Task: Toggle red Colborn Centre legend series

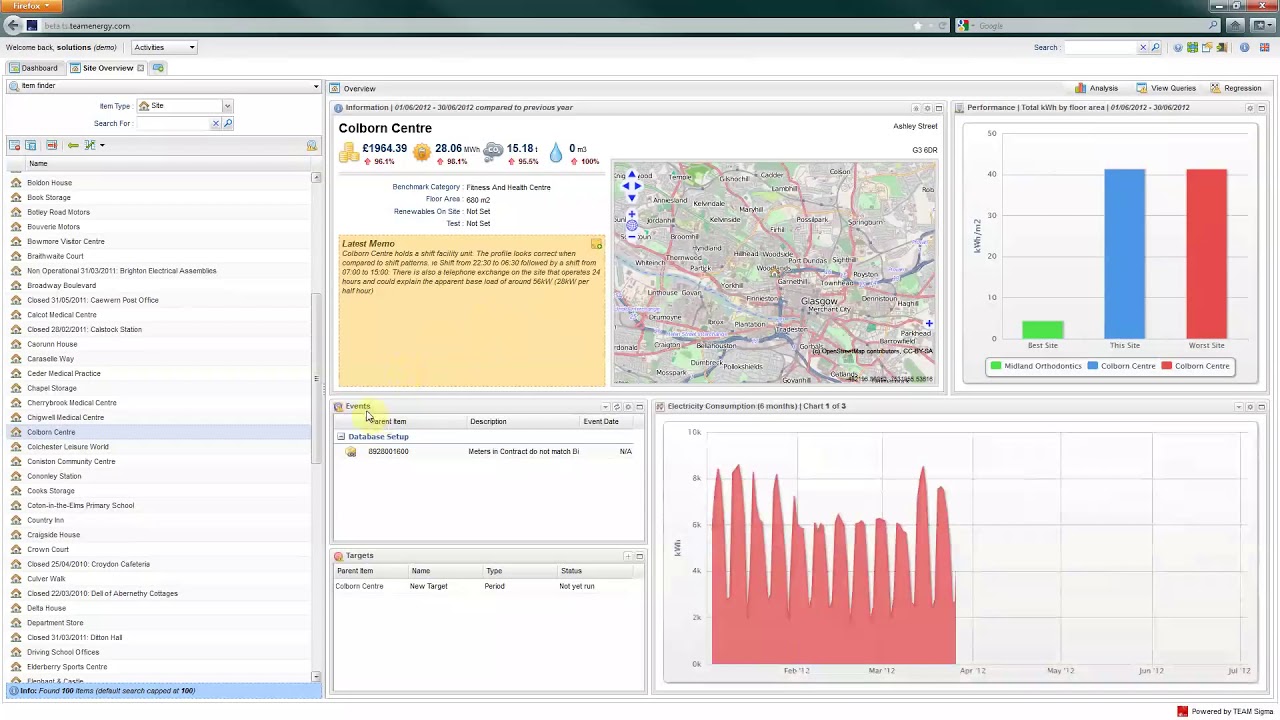Action: tap(1196, 366)
